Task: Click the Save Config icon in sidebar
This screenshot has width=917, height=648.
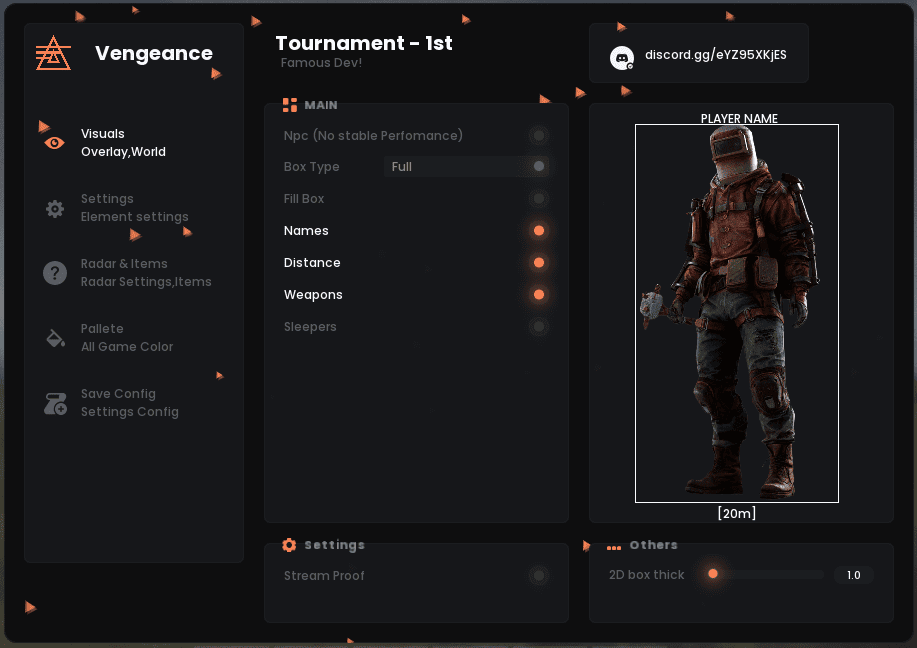Action: point(55,403)
